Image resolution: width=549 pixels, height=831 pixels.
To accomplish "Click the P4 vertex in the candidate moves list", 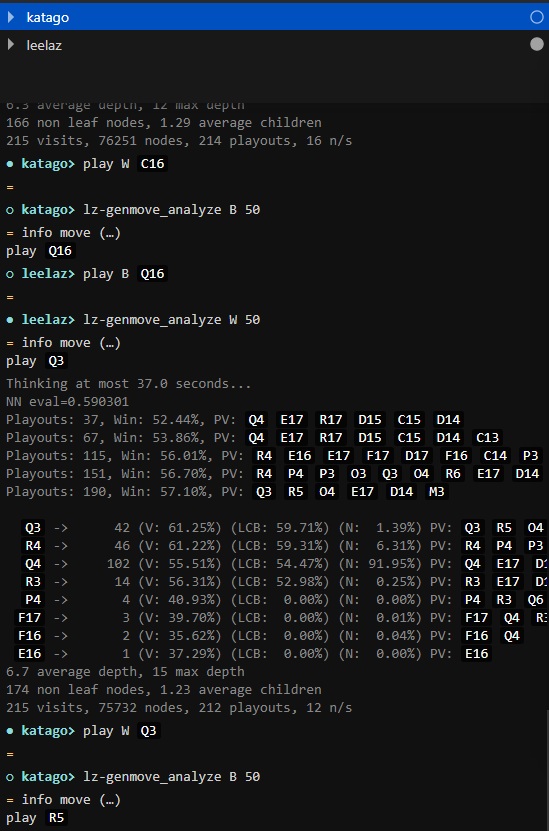I will 33,600.
